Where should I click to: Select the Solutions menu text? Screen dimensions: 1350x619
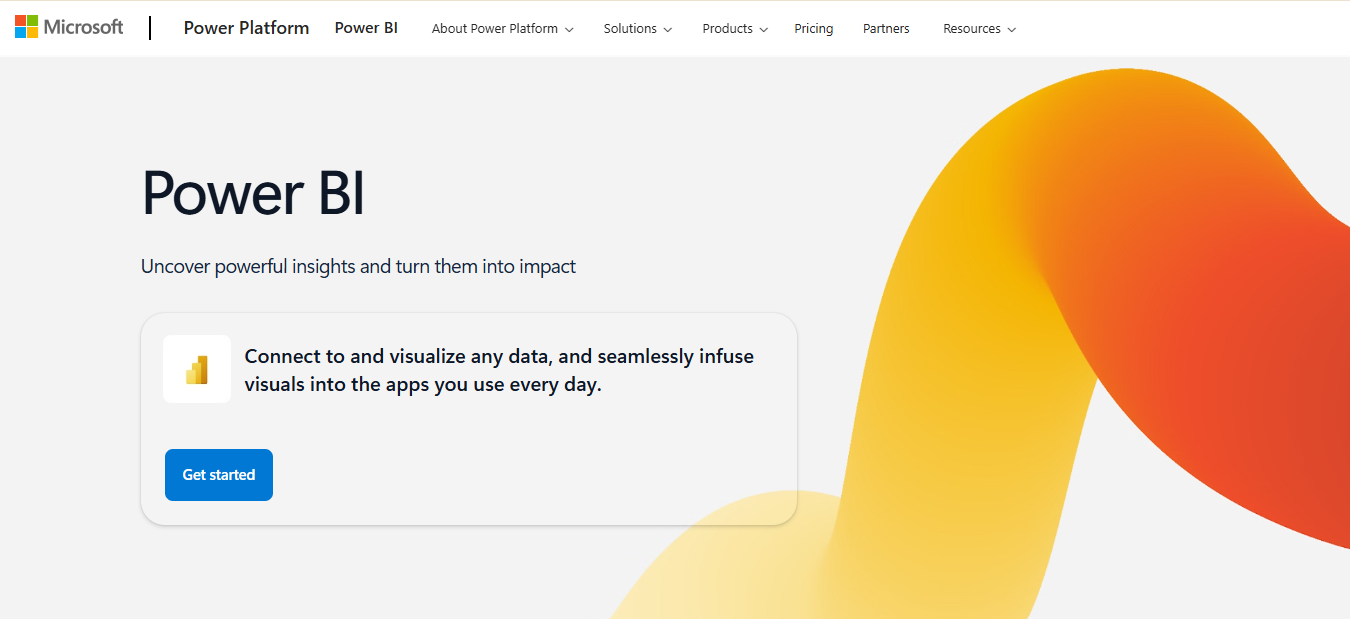tap(630, 29)
